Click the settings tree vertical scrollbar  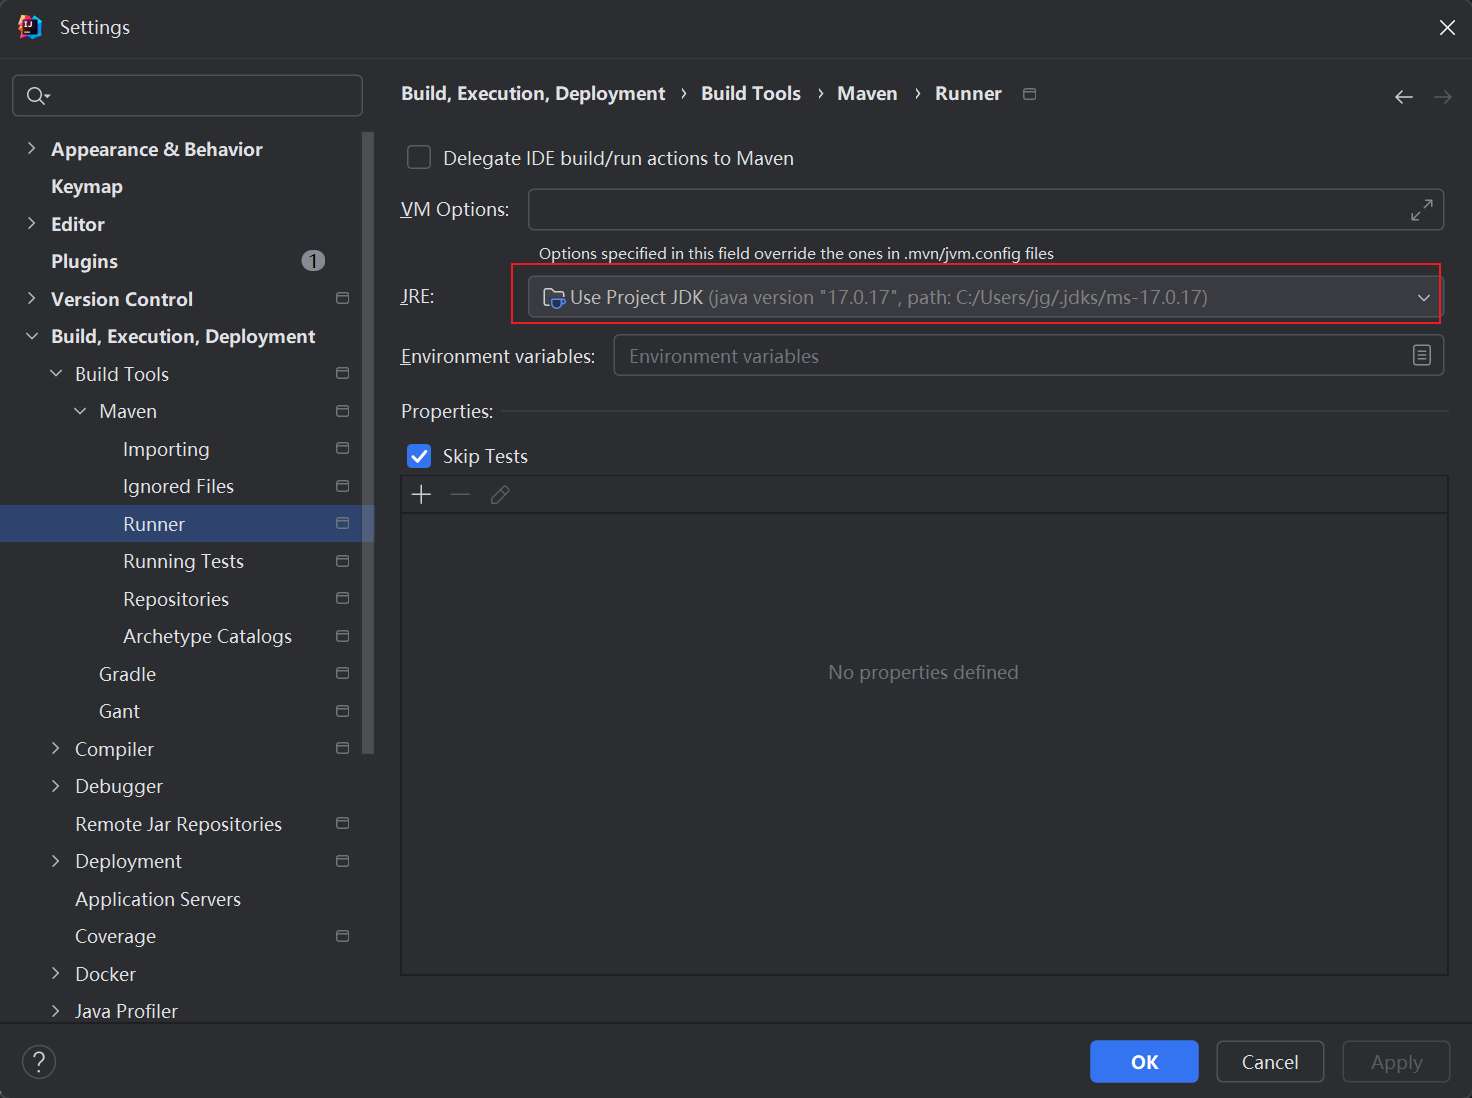click(368, 443)
